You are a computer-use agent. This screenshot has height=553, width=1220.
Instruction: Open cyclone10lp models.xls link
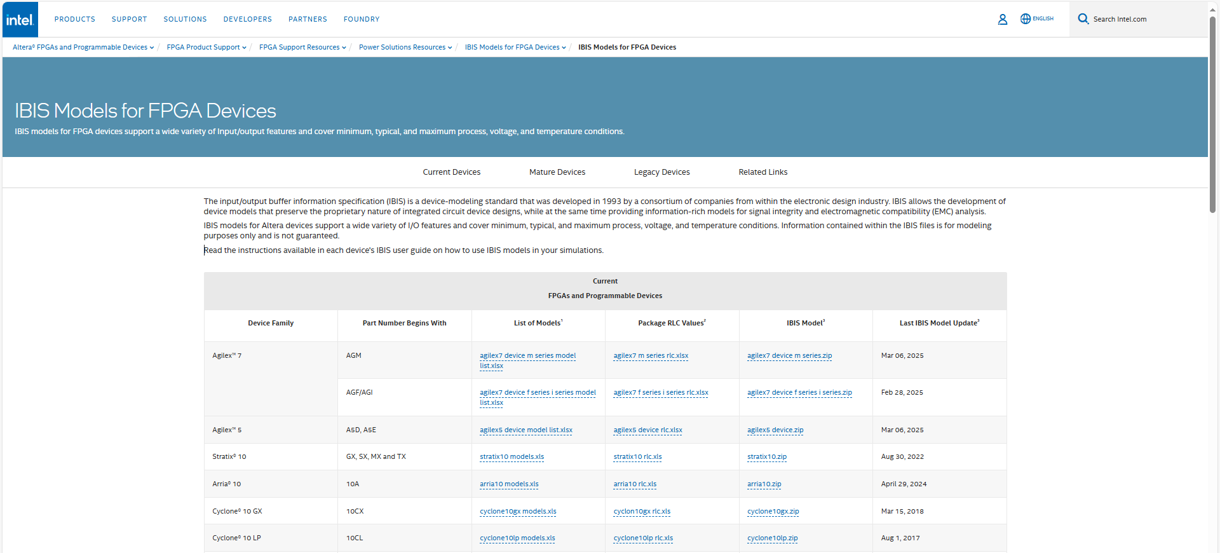click(x=517, y=538)
